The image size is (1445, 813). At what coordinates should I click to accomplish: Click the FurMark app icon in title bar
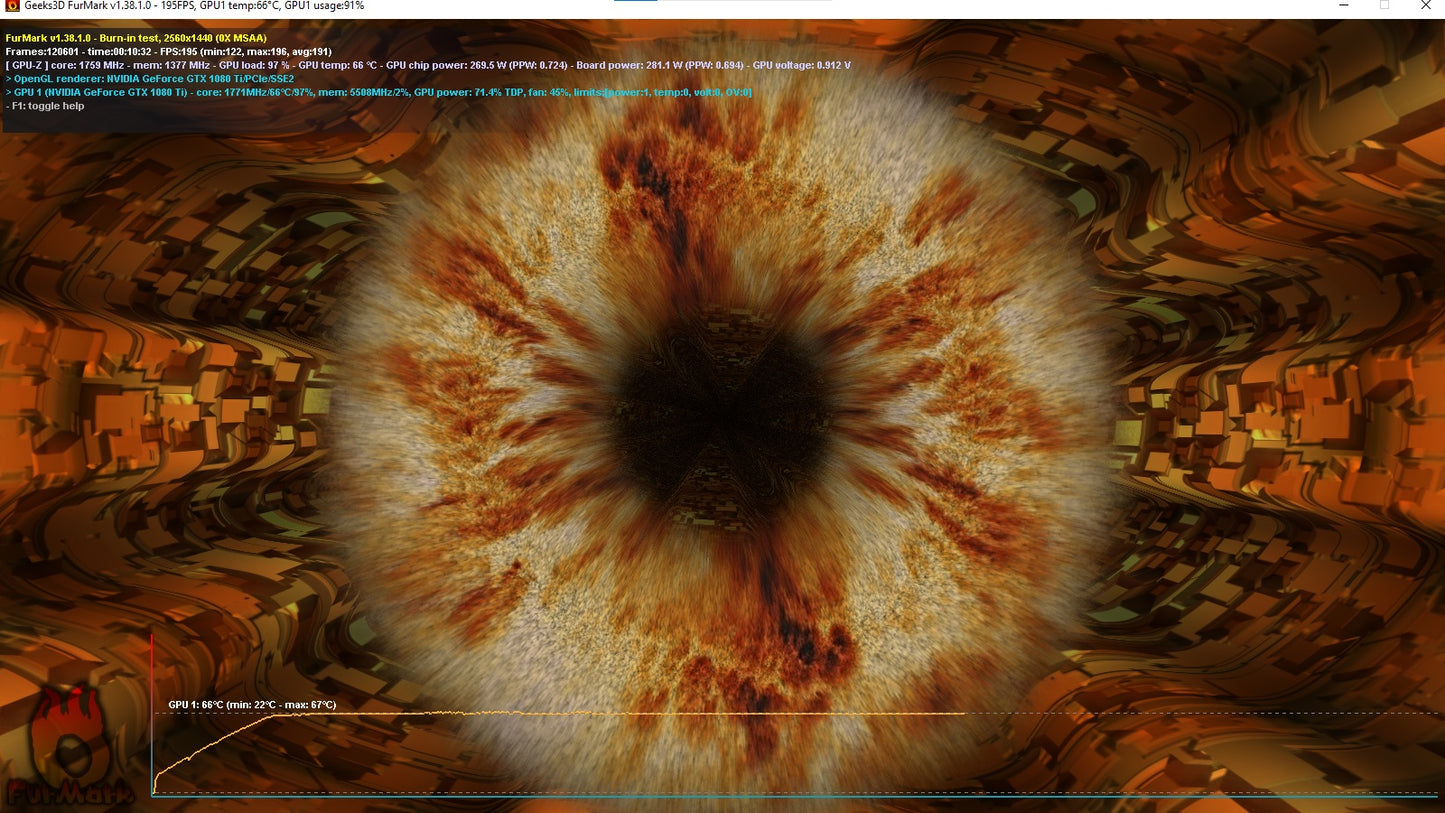point(11,6)
